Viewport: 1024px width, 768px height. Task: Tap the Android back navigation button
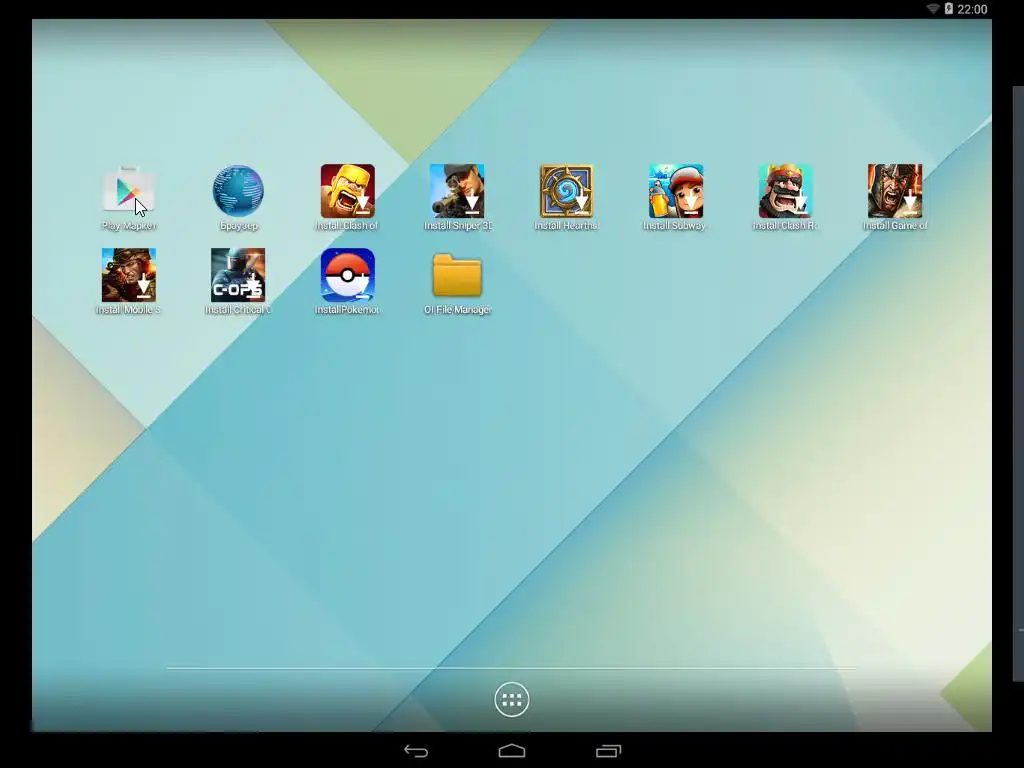coord(416,751)
